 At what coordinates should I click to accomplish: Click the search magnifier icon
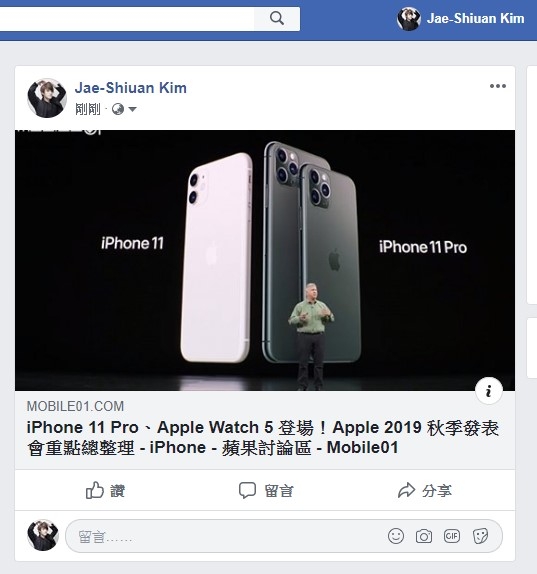[277, 18]
